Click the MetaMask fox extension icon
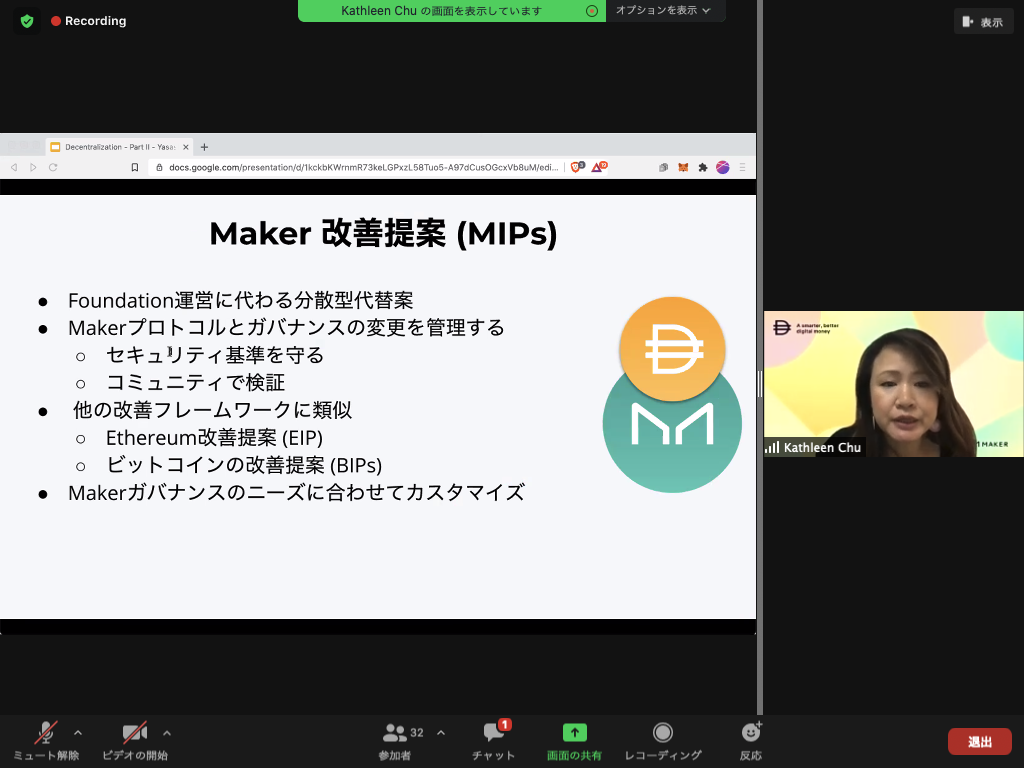This screenshot has height=768, width=1024. click(x=683, y=167)
